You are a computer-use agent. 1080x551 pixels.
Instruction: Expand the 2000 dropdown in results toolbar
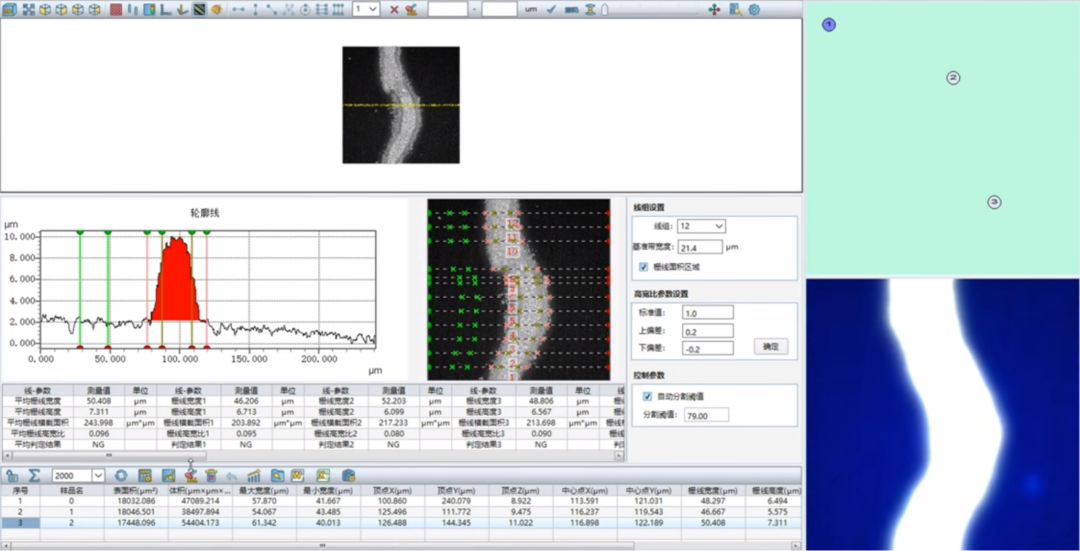pos(98,476)
